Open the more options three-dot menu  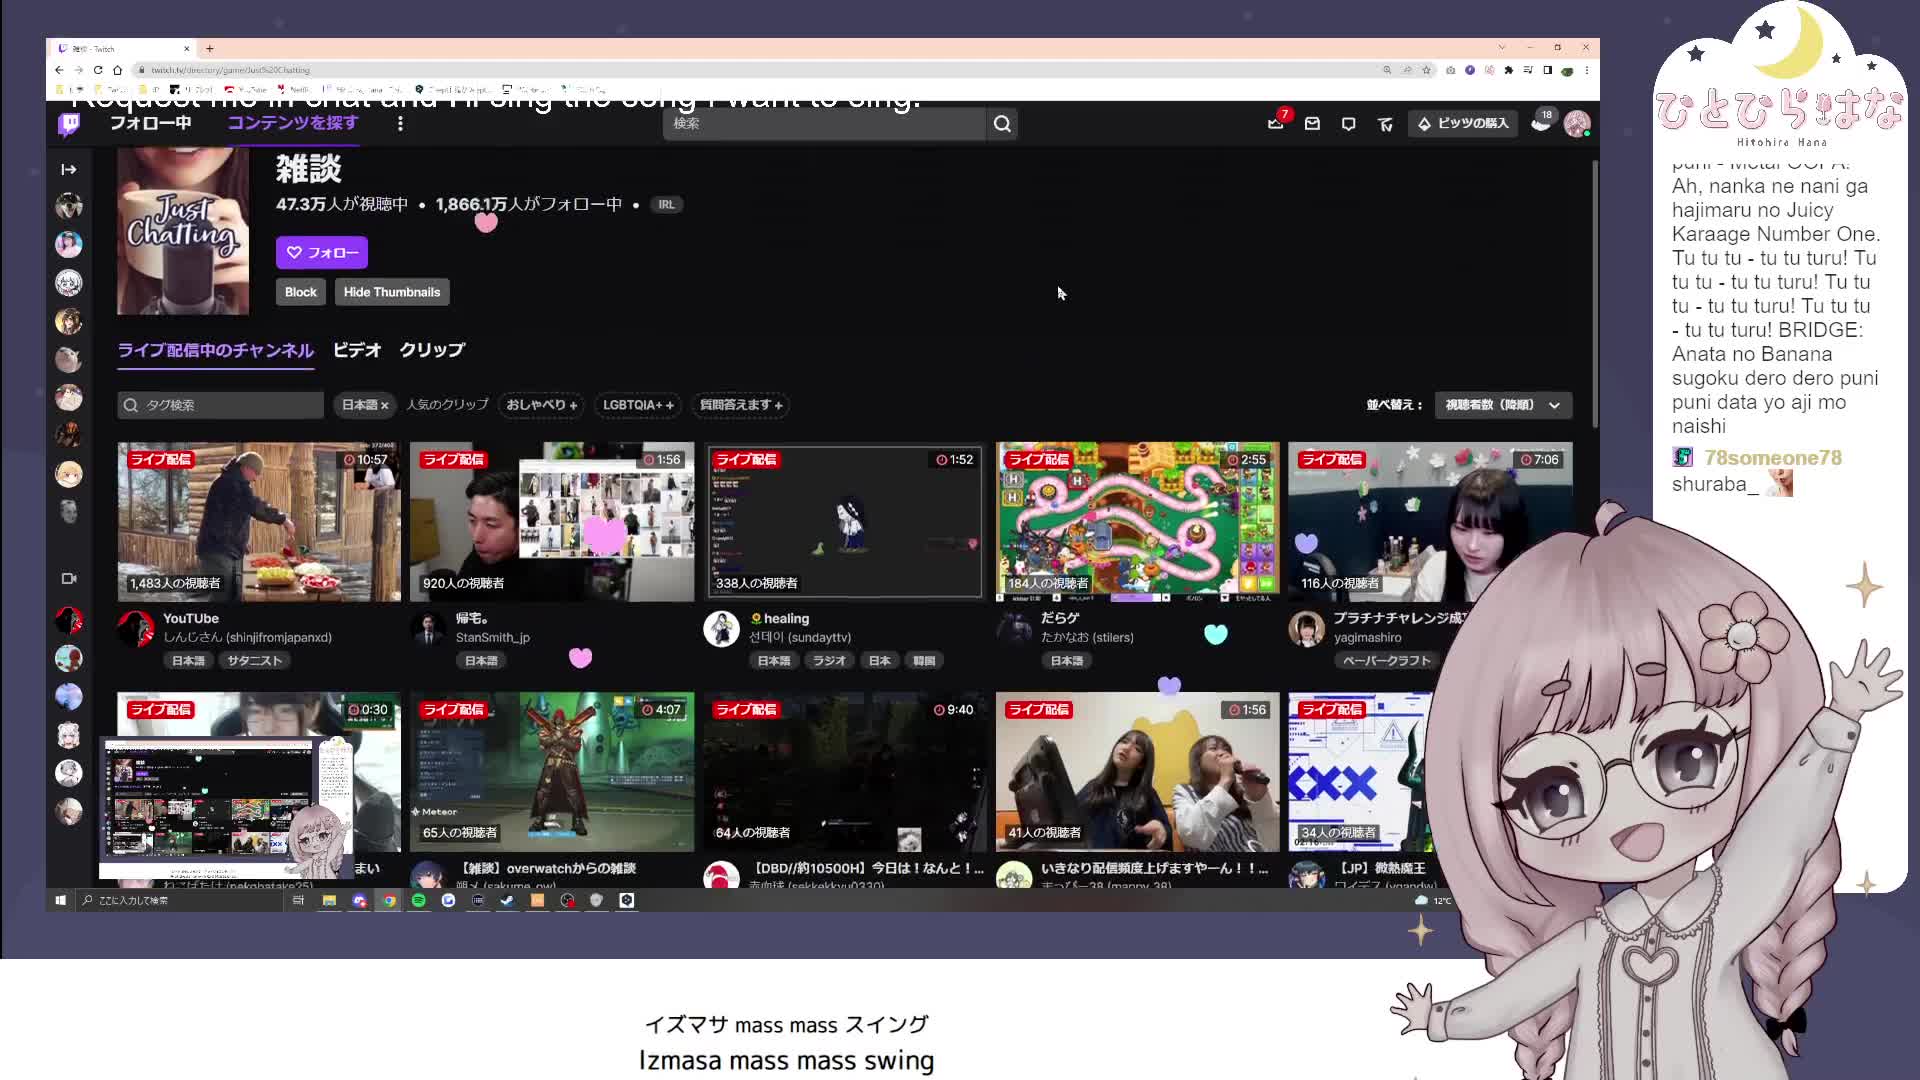click(400, 124)
